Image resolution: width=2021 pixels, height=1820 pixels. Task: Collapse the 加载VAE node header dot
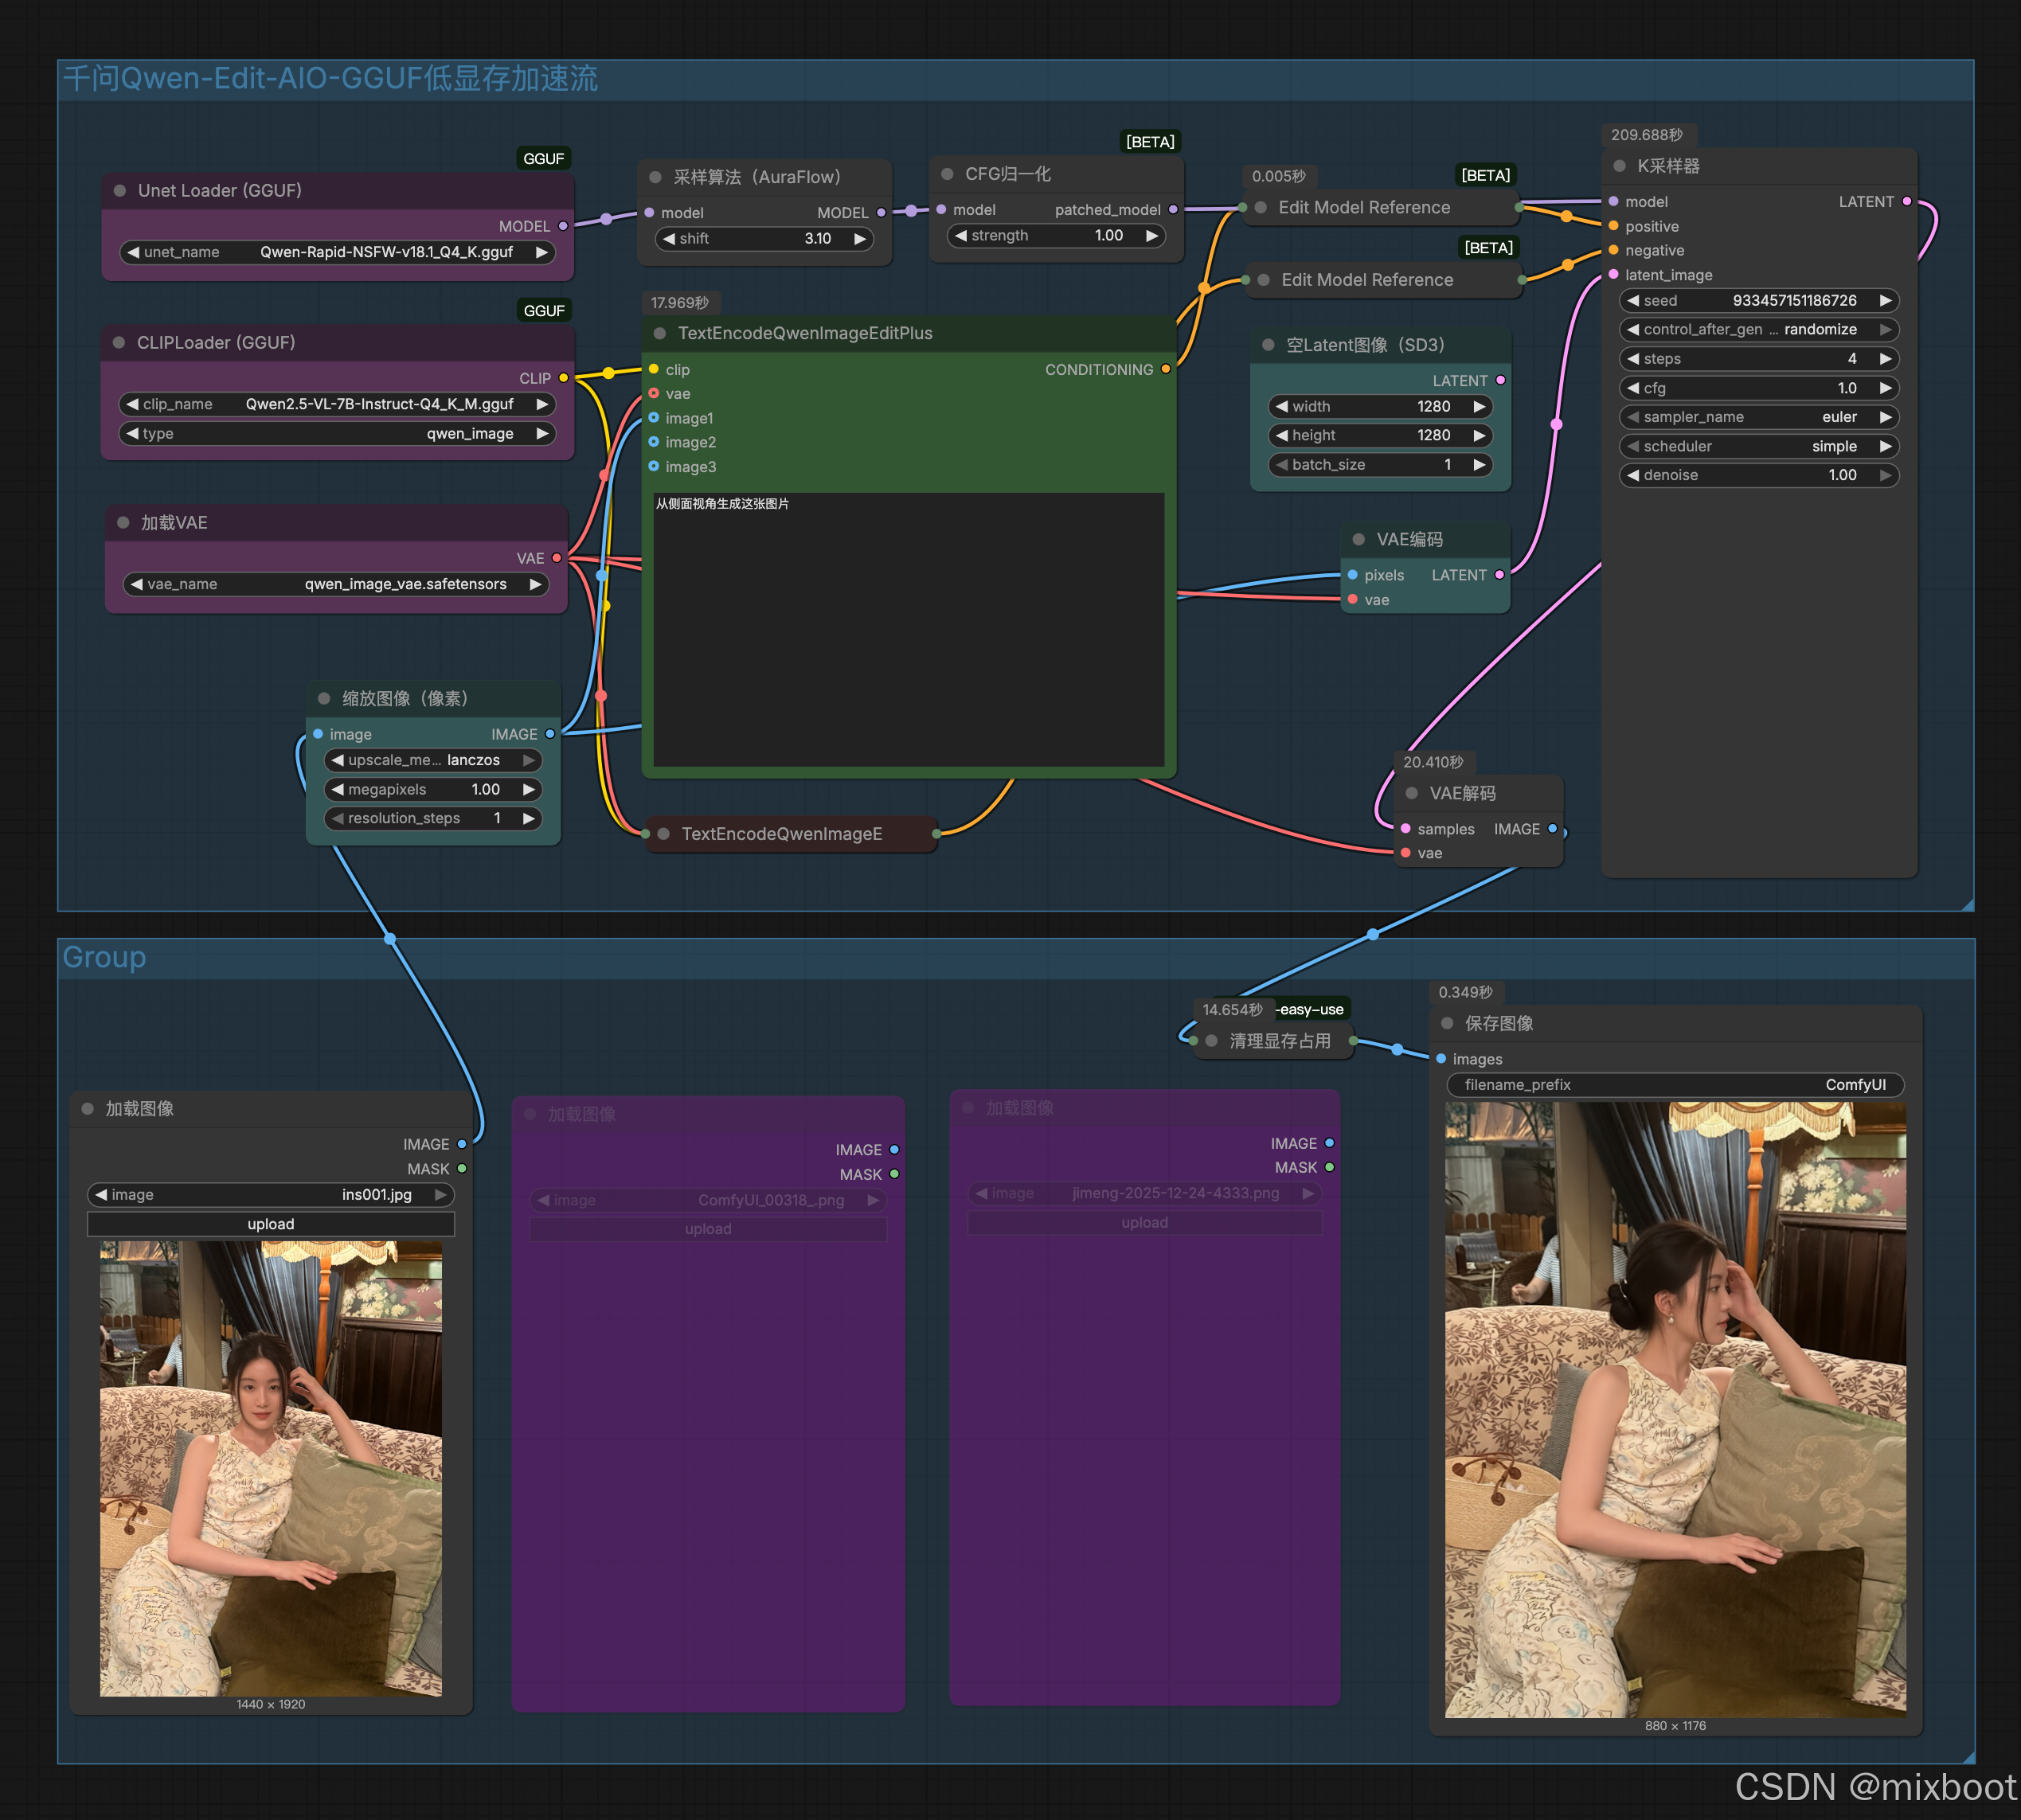[x=123, y=523]
